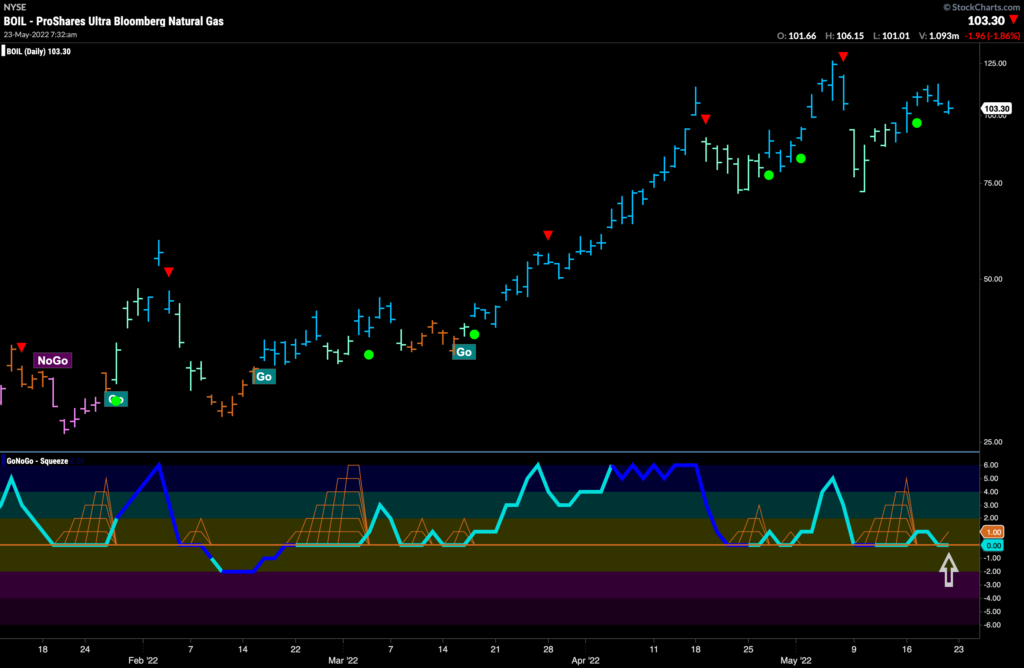
Task: Click the '21' date axis label
Action: (495, 649)
